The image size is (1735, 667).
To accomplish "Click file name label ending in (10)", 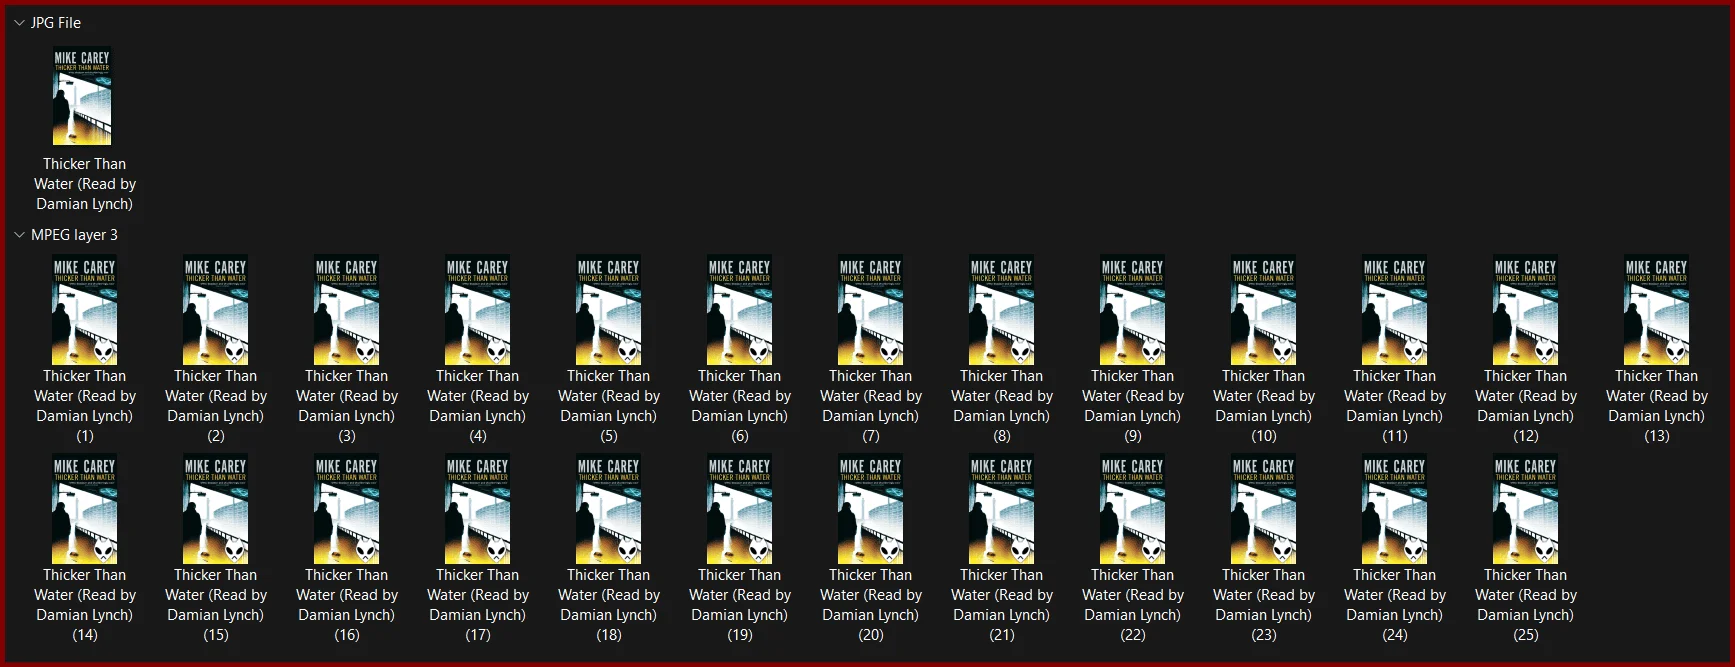I will 1264,406.
